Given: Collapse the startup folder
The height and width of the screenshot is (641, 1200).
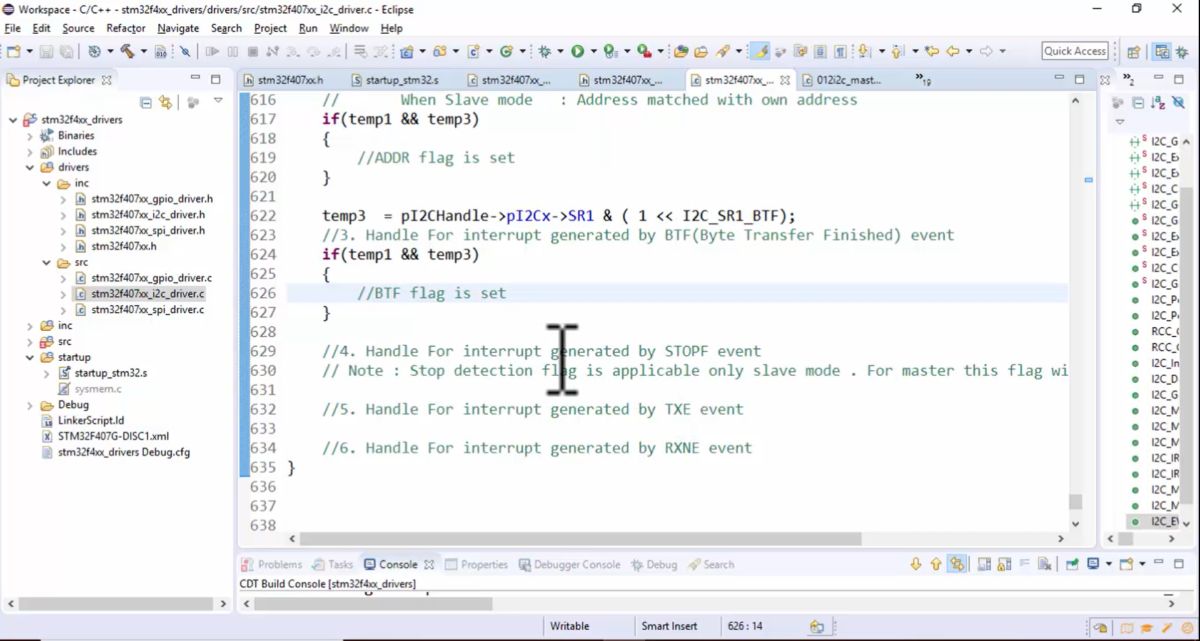Looking at the screenshot, I should tap(30, 357).
